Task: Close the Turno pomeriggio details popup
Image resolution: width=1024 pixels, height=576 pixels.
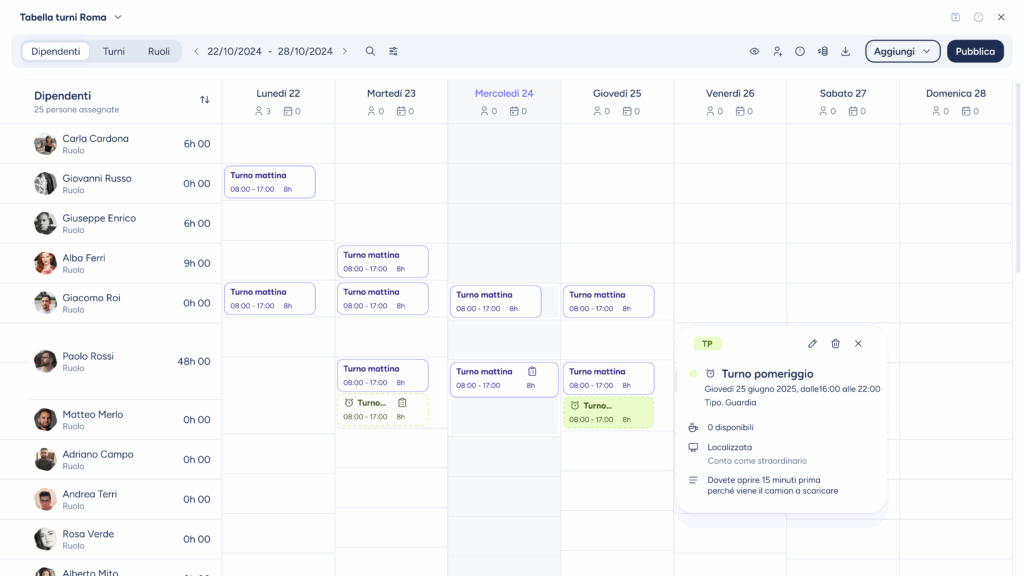Action: click(858, 344)
